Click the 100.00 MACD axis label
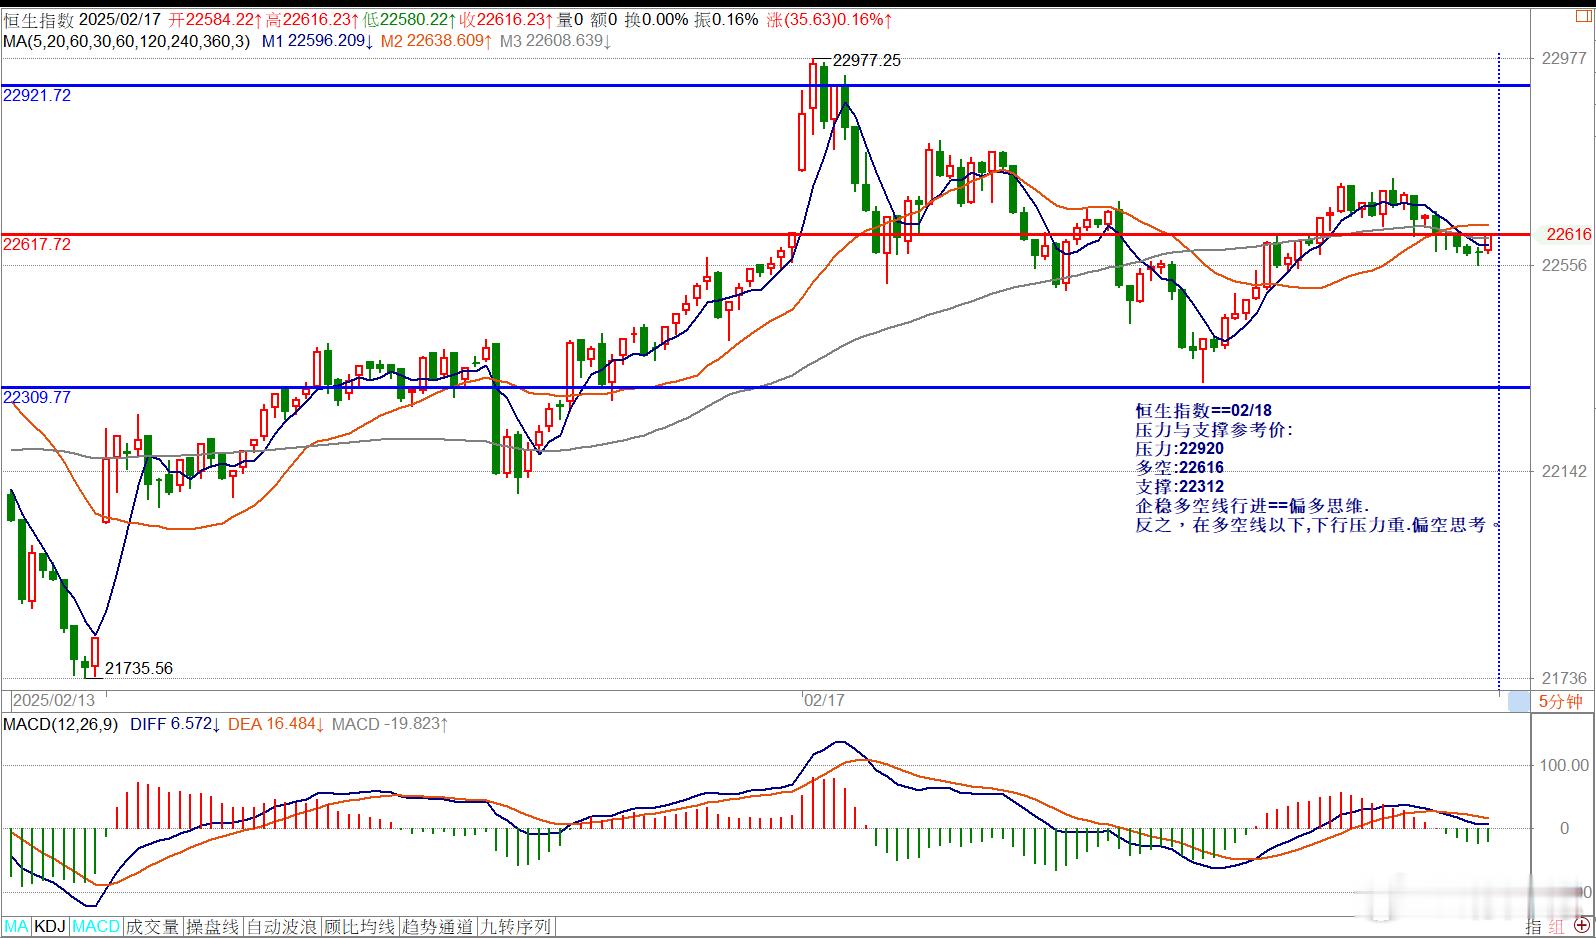This screenshot has width=1596, height=938. [1565, 765]
